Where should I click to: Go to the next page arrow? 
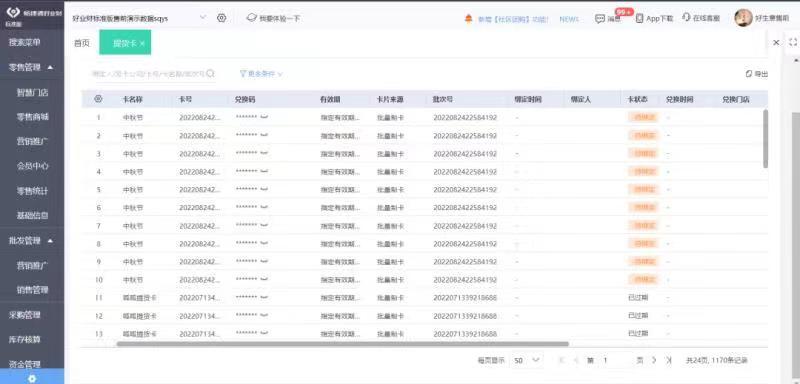[654, 360]
